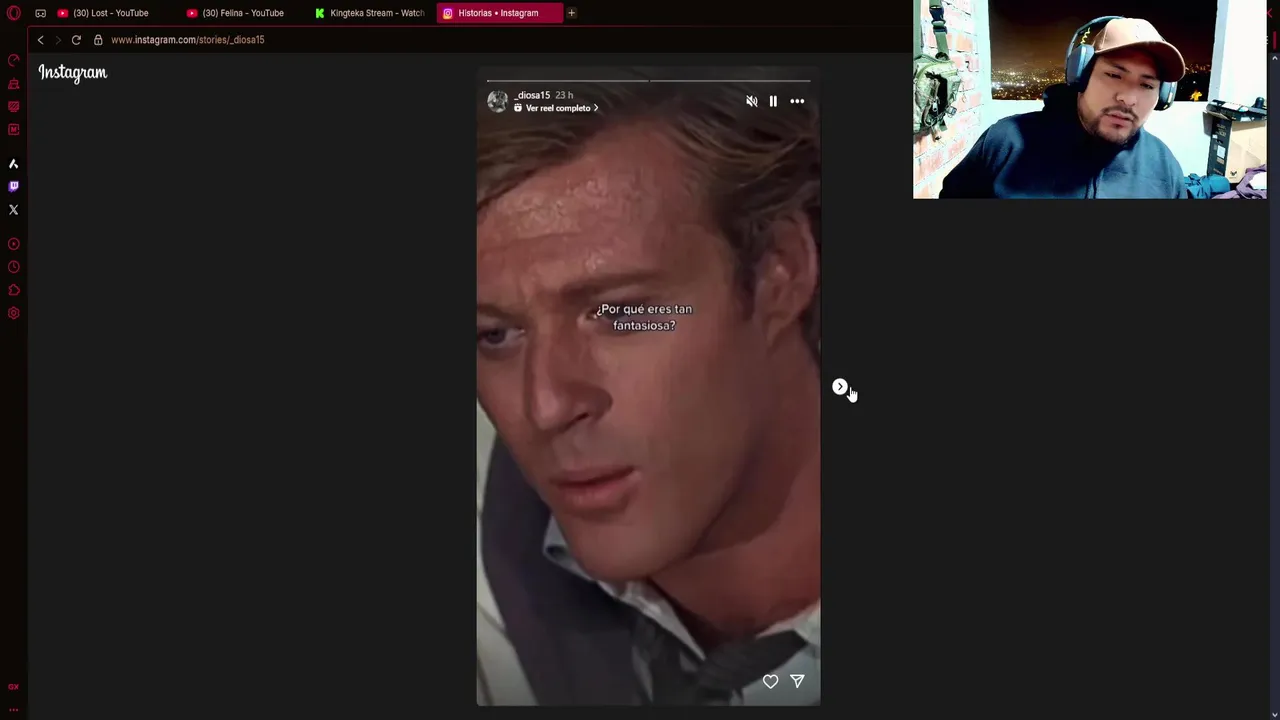Open the M-labeled sidebar panel icon
This screenshot has height=720, width=1280.
[x=13, y=129]
